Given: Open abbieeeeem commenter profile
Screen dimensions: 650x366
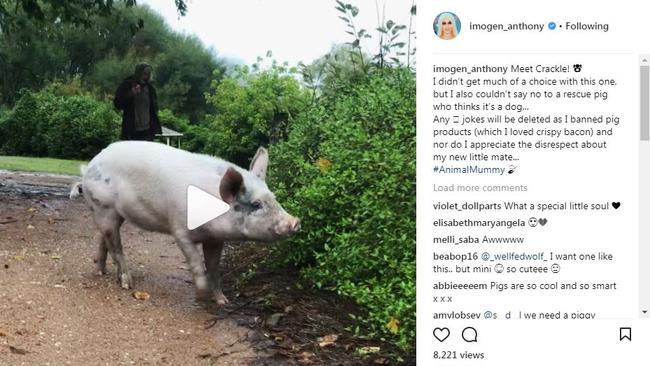Looking at the screenshot, I should point(460,286).
